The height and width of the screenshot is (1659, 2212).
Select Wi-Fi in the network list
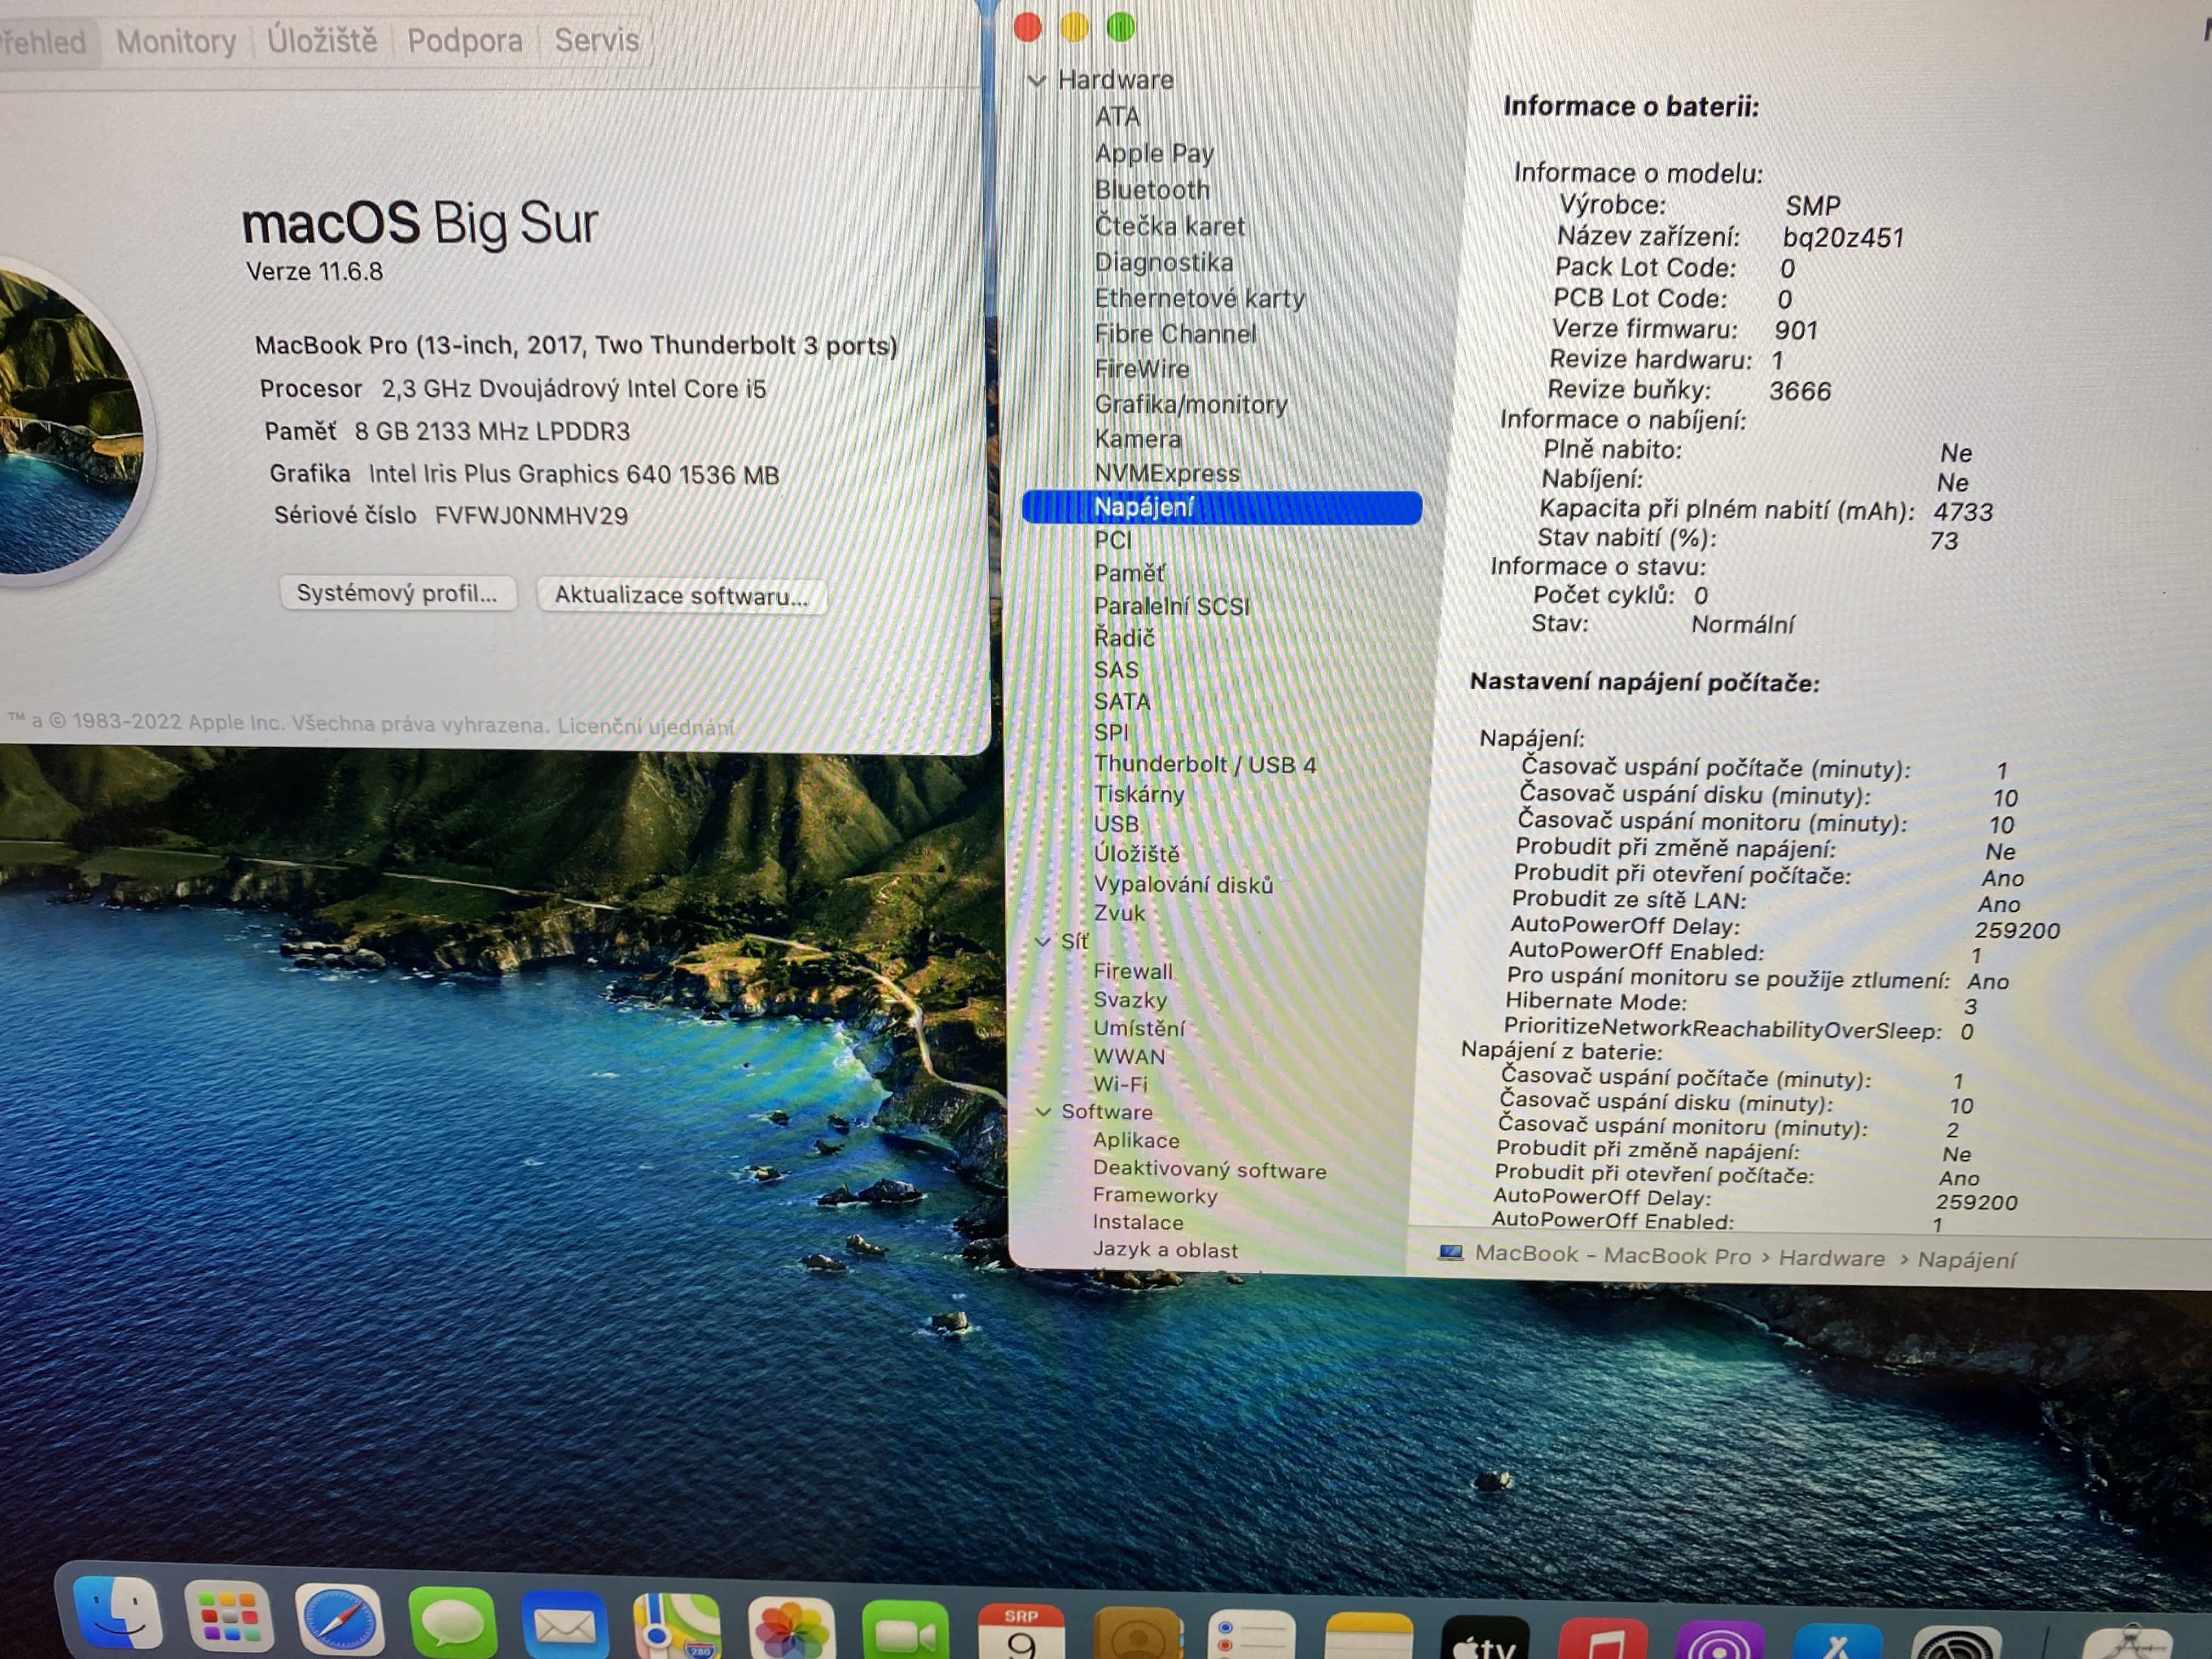click(1120, 1084)
